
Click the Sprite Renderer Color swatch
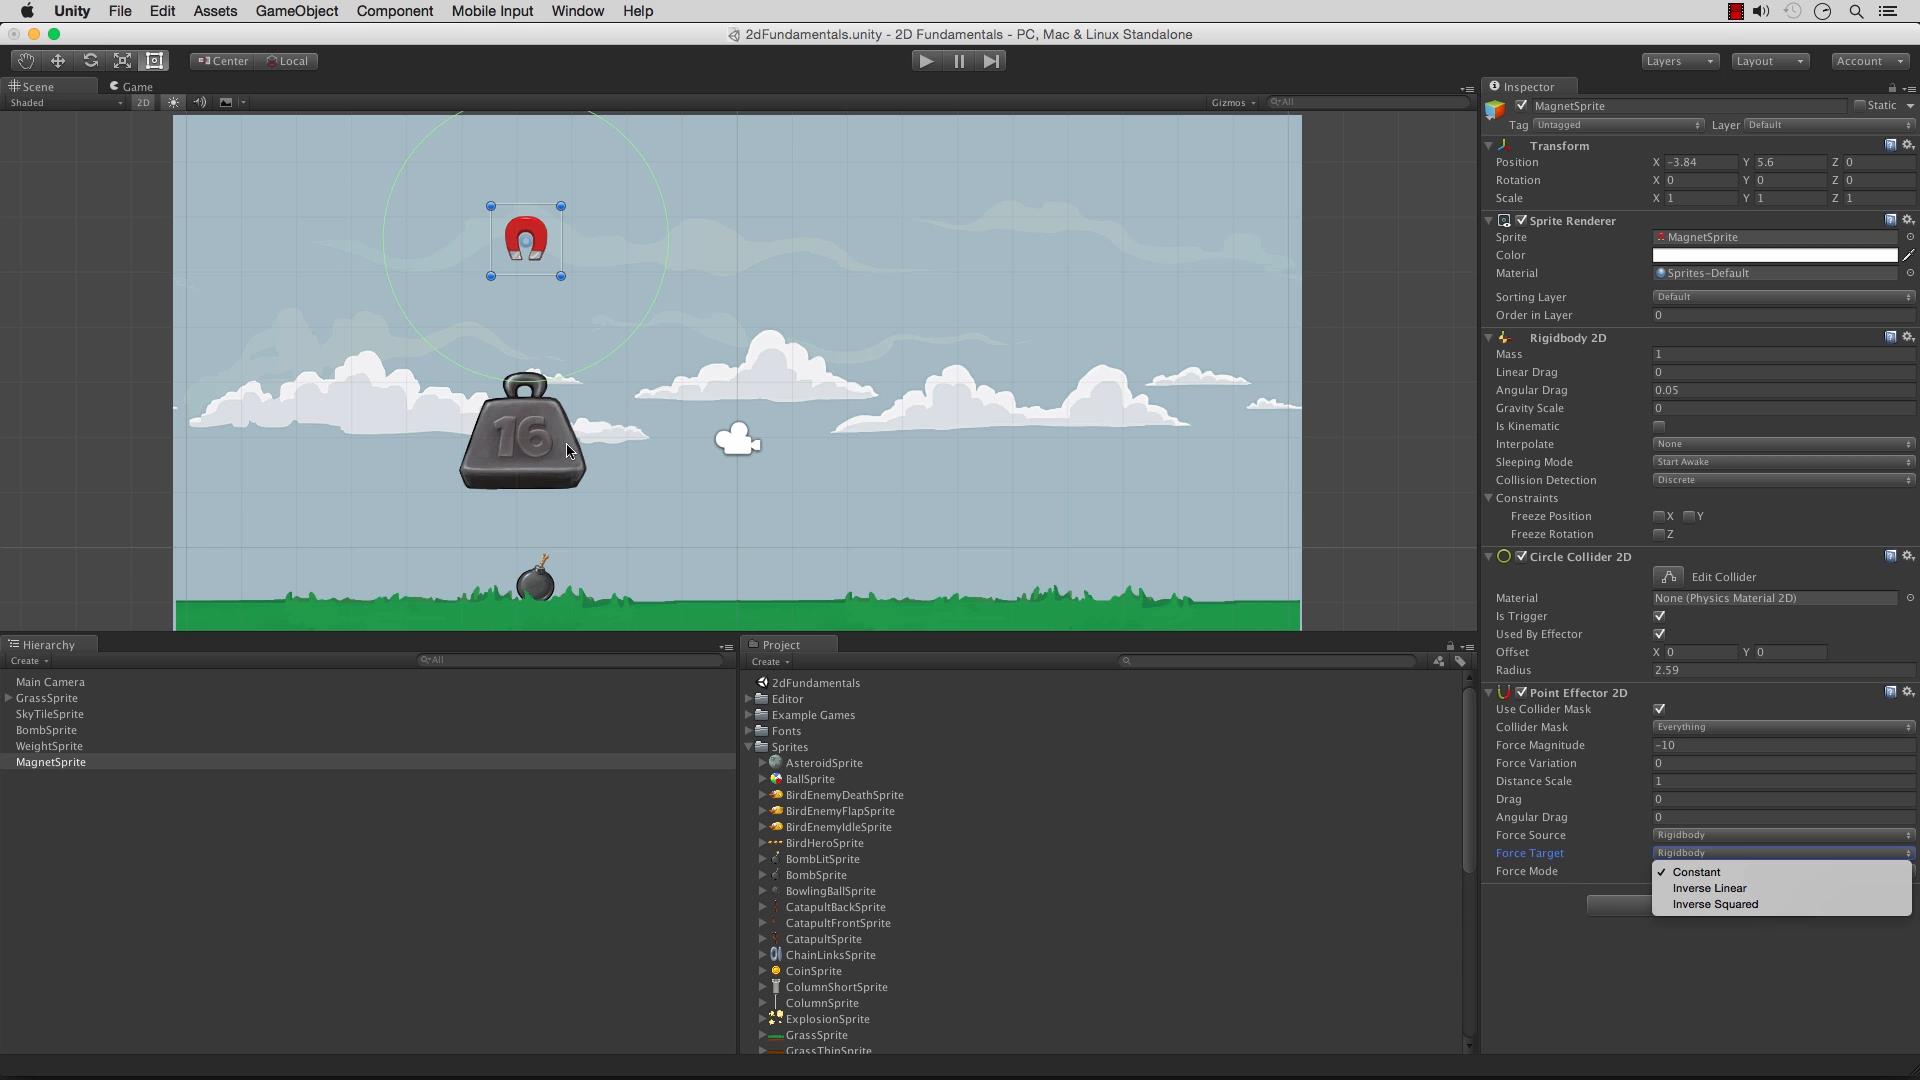(1775, 255)
